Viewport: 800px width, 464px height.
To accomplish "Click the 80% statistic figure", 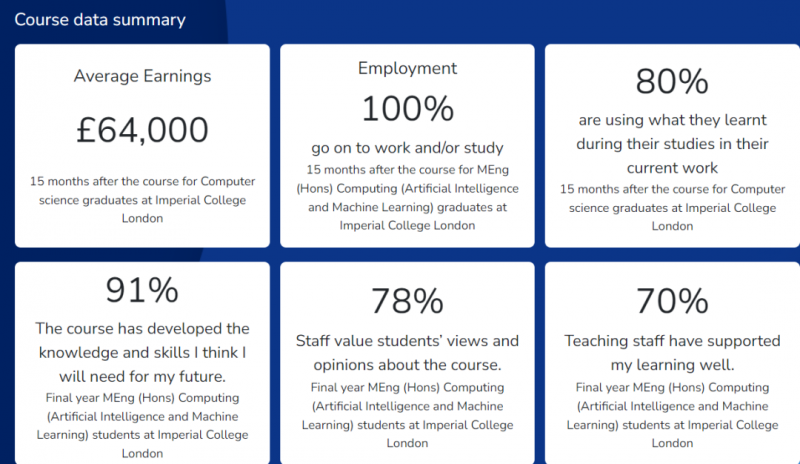I will (672, 81).
